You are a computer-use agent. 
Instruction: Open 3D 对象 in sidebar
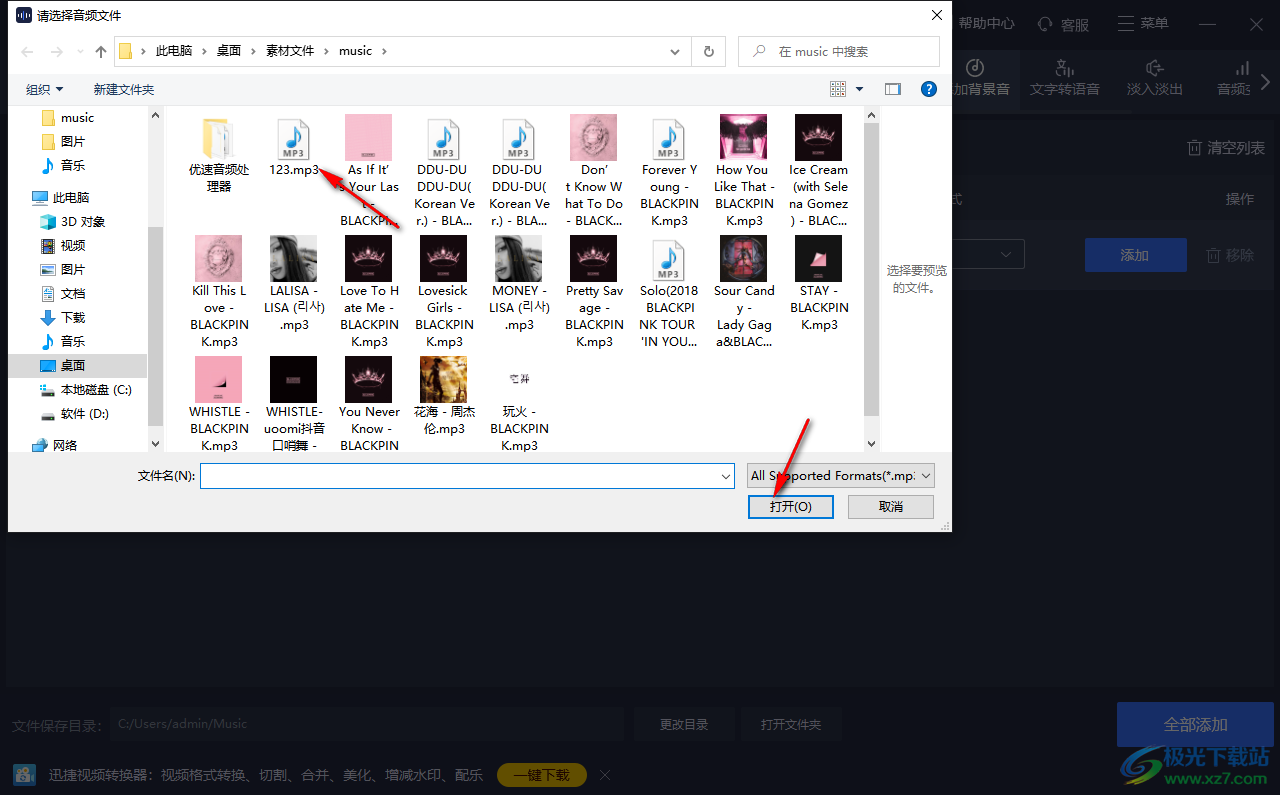tap(82, 221)
